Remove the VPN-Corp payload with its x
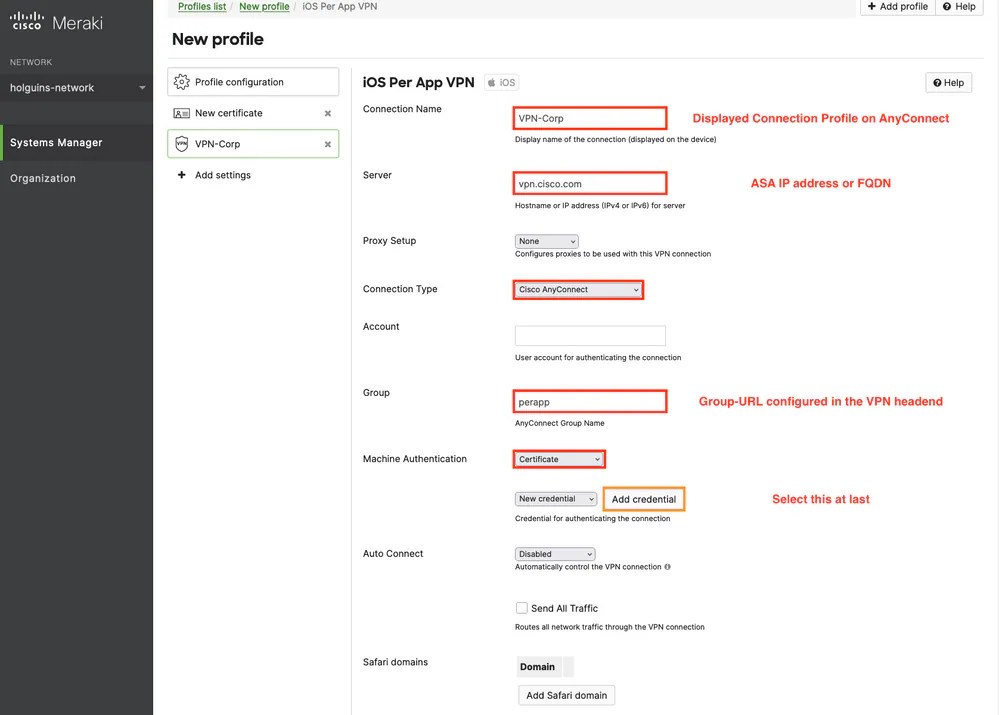 [x=327, y=143]
